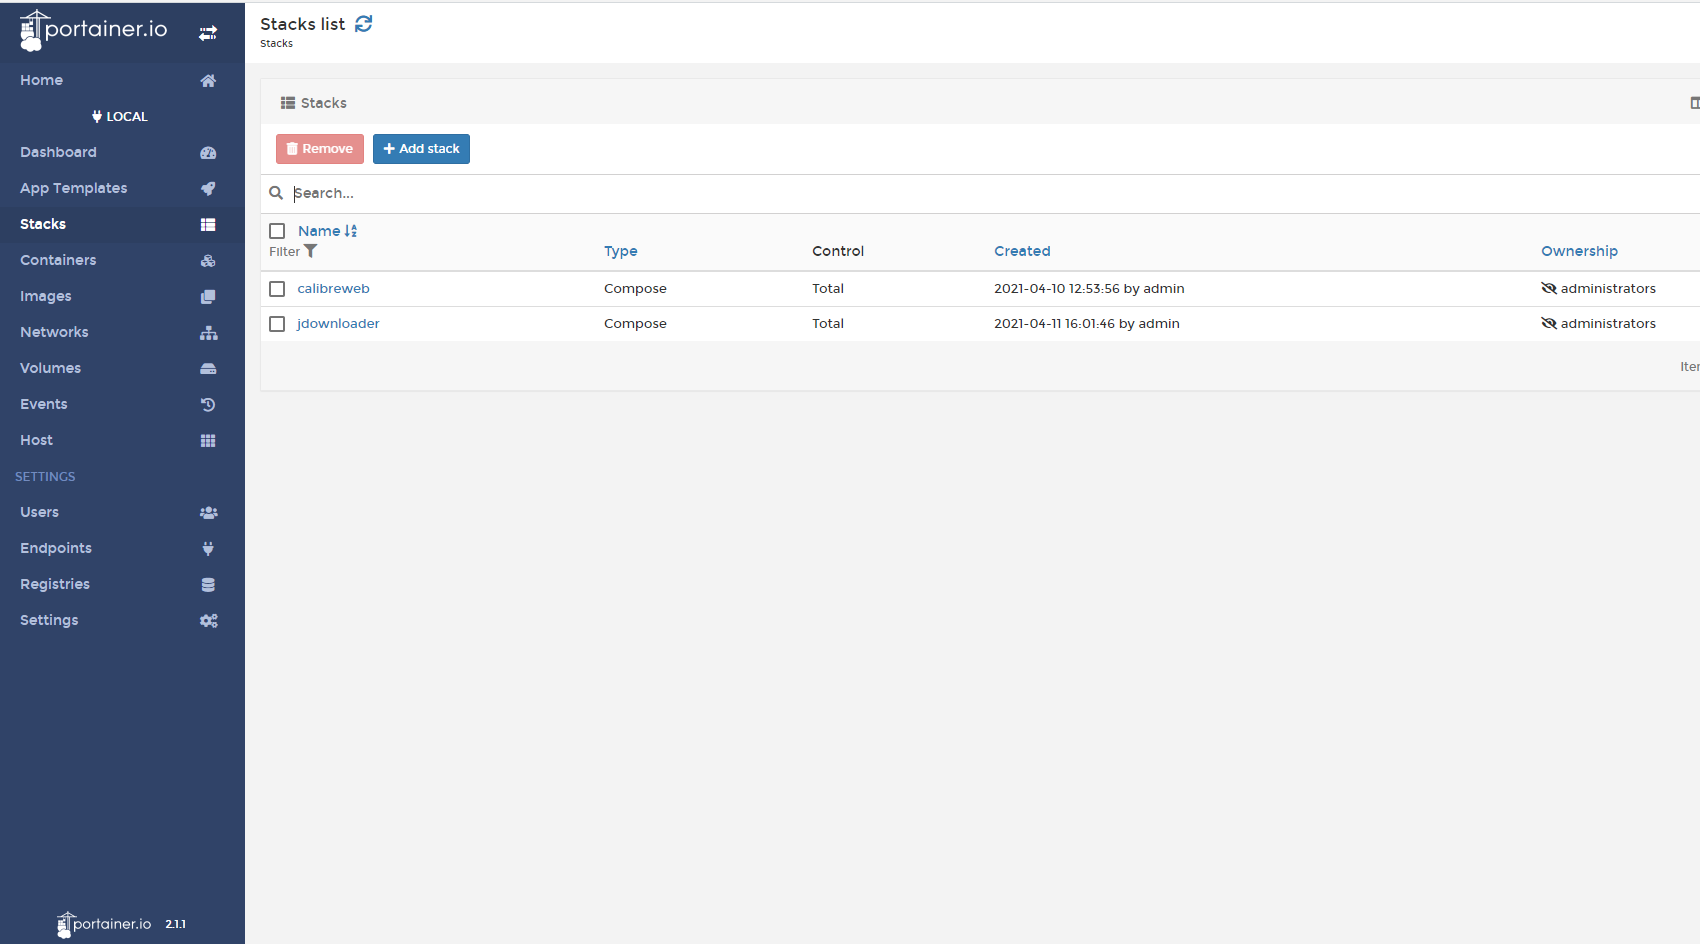
Task: Click the refresh icon beside Stacks list
Action: tap(364, 24)
